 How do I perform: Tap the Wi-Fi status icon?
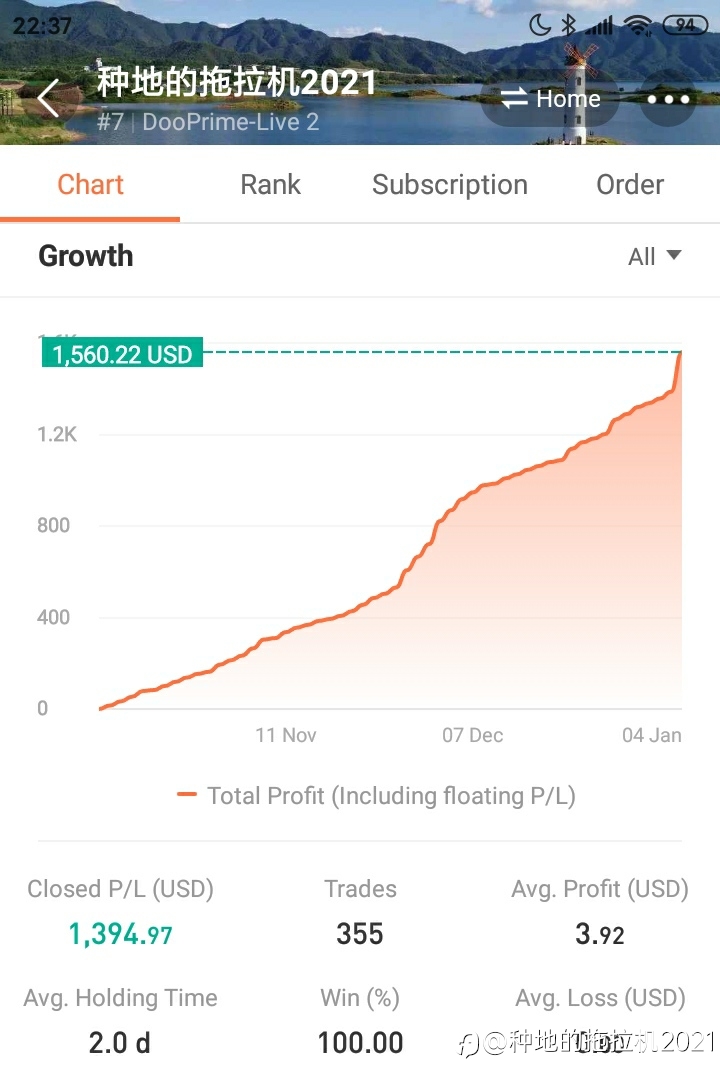point(637,26)
